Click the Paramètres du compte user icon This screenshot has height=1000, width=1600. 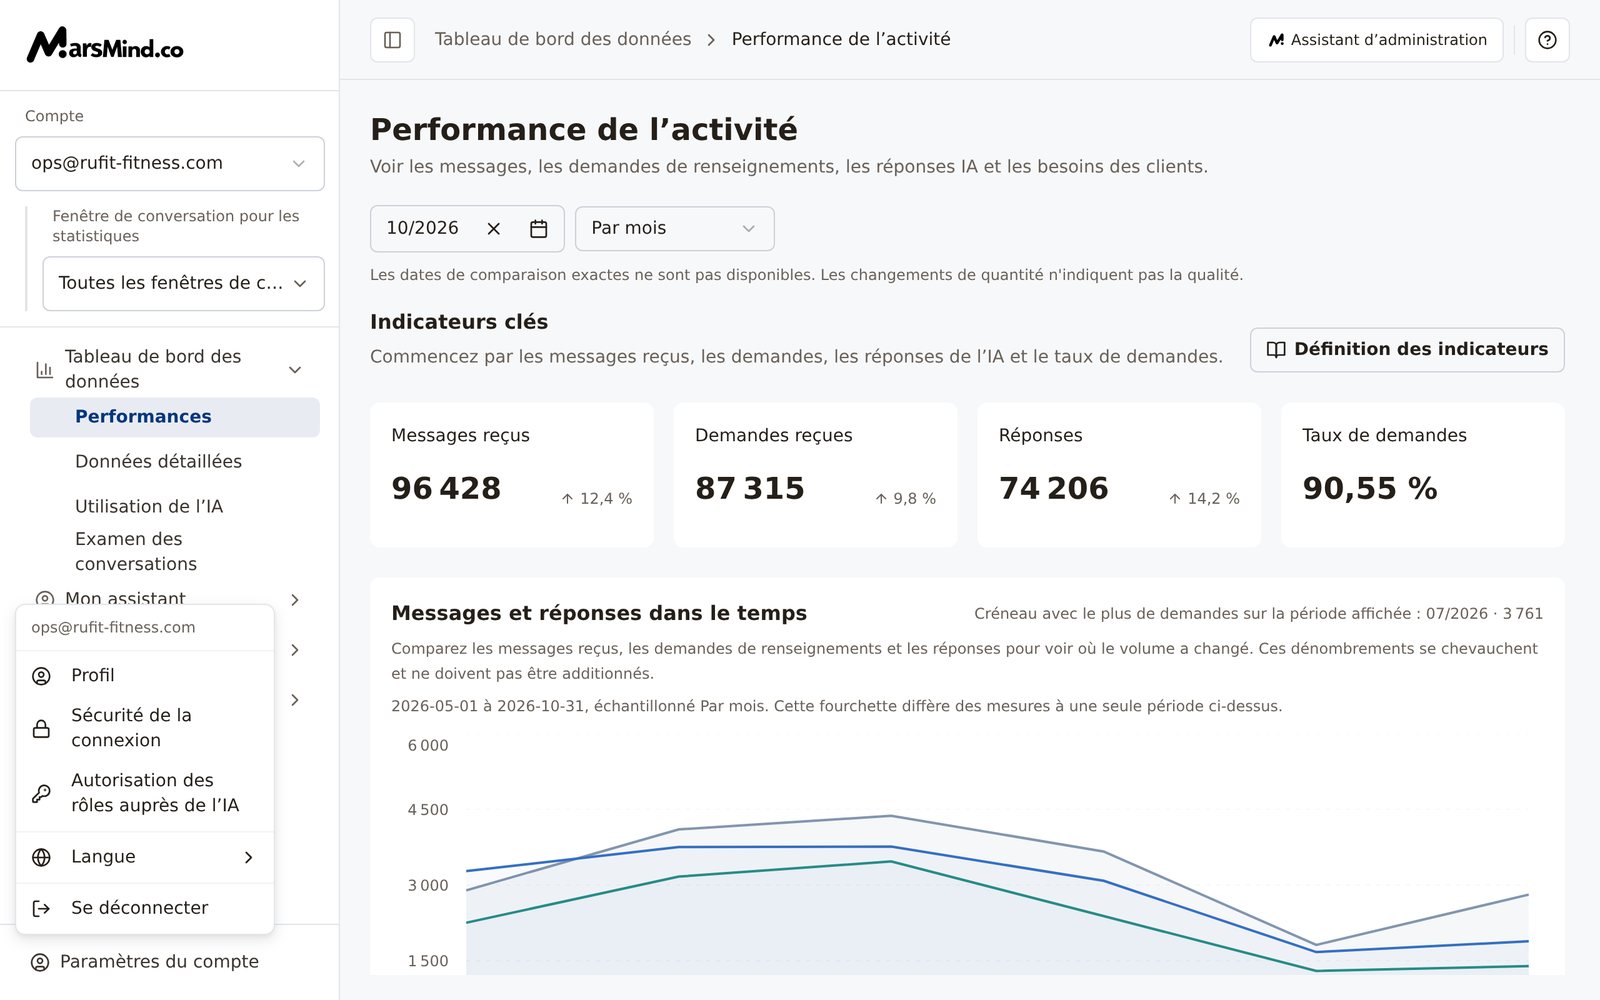tap(40, 962)
